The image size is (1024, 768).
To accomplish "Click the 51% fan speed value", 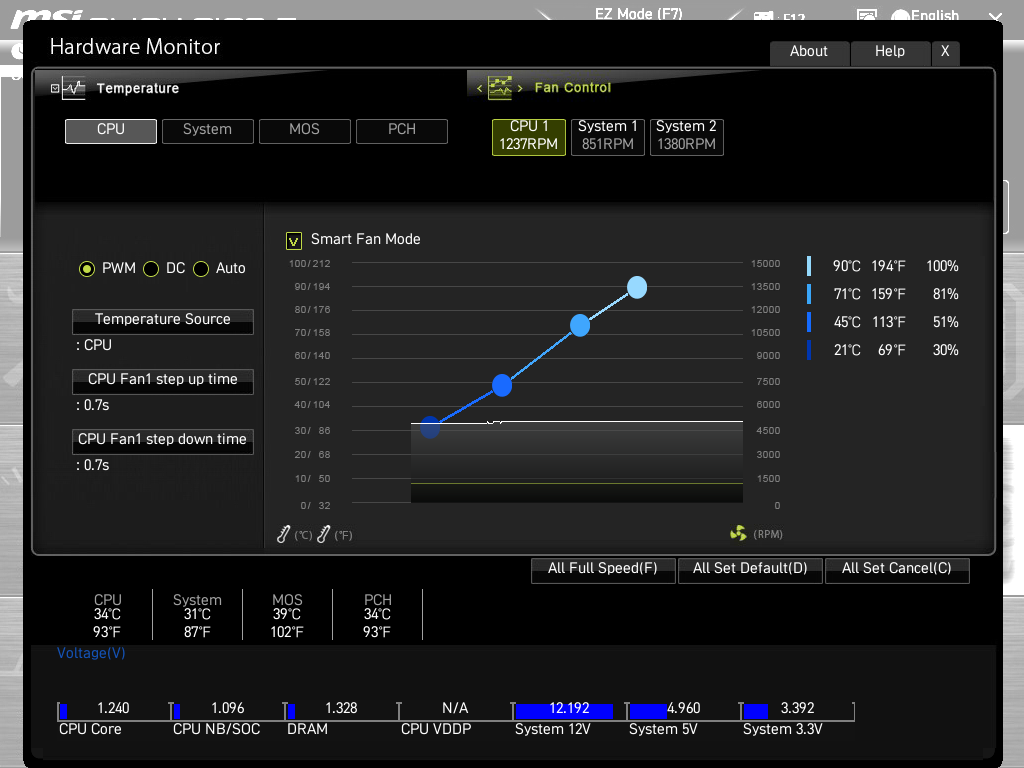I will pos(946,323).
